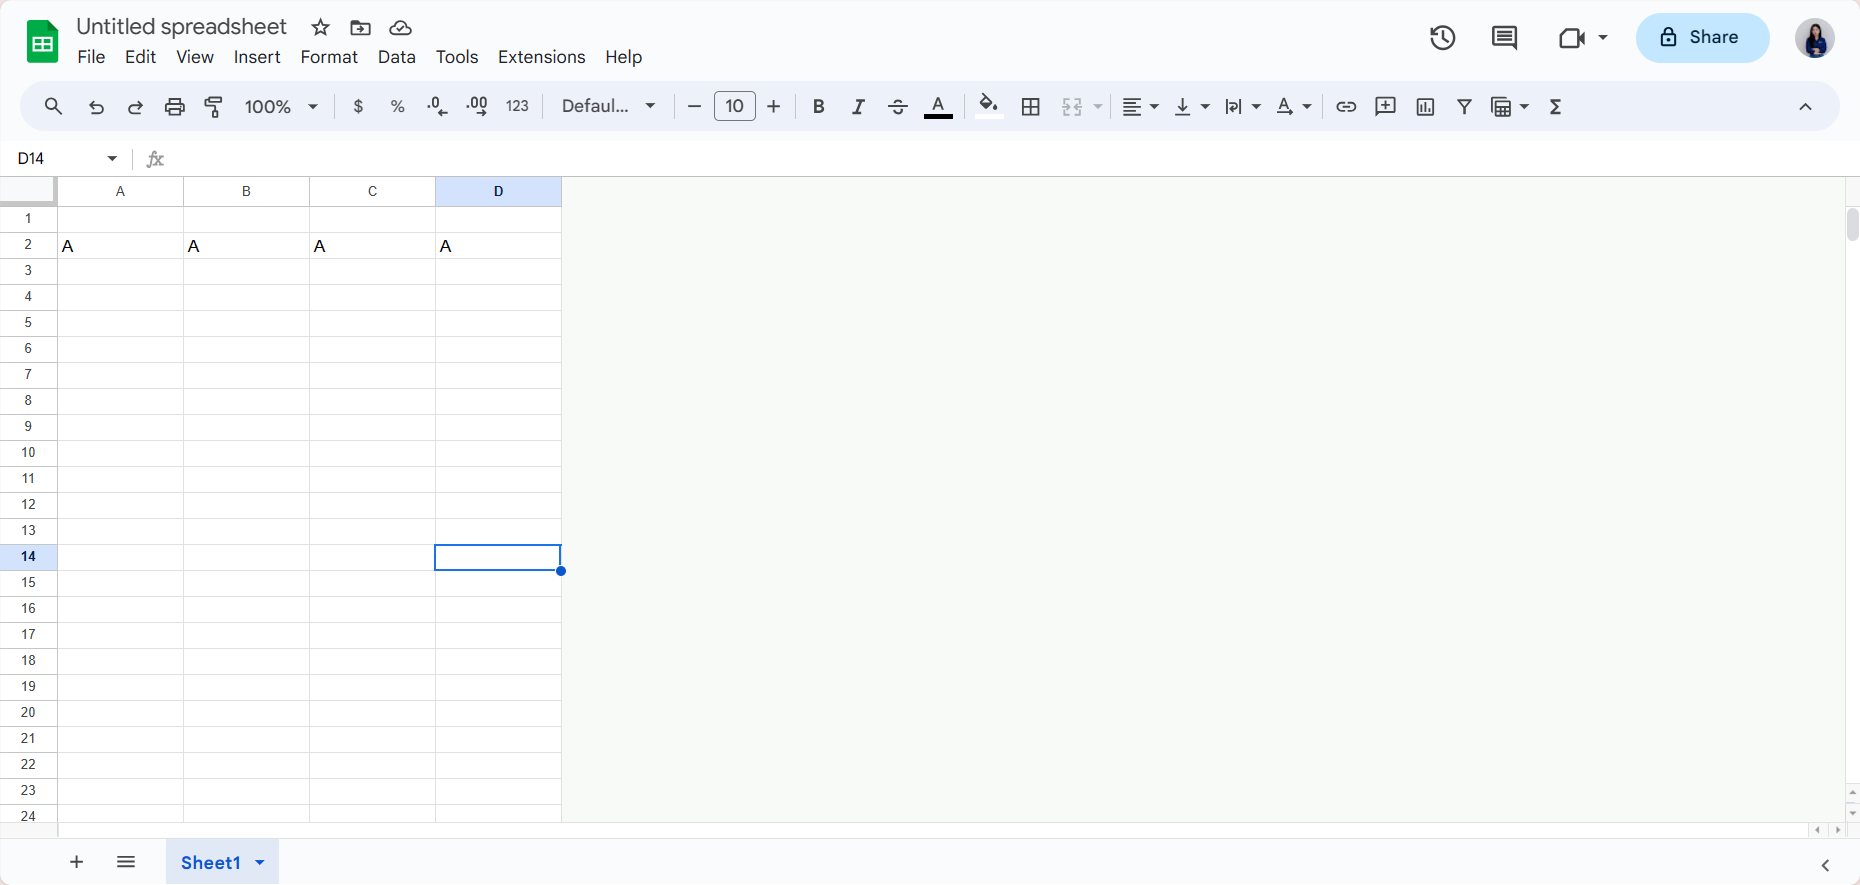Toggle strikethrough formatting
This screenshot has height=885, width=1860.
(x=897, y=106)
